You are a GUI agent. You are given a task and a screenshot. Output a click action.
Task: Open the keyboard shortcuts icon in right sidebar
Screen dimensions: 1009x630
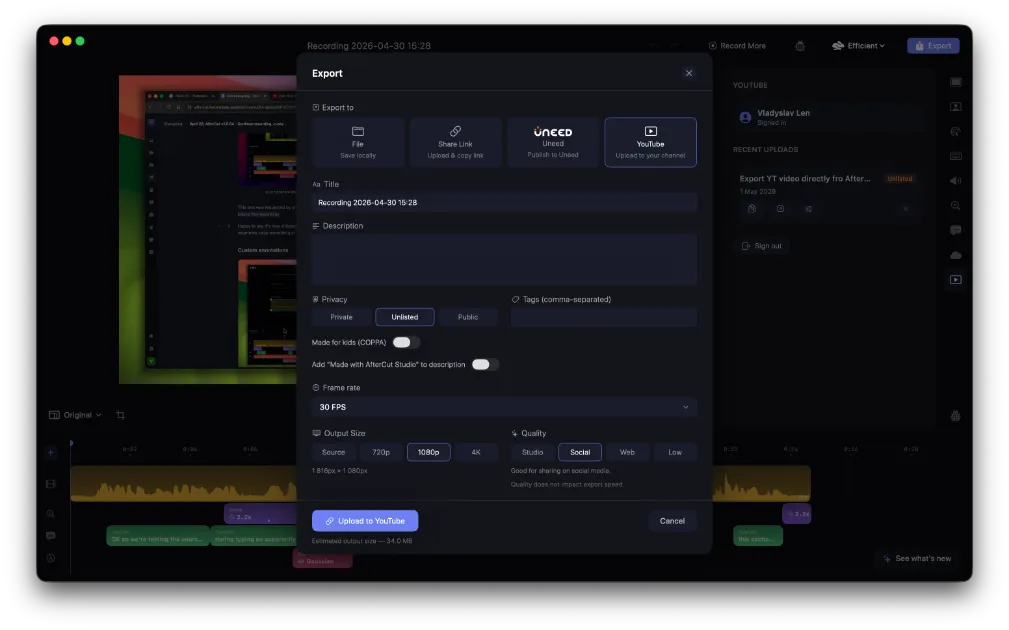(956, 156)
